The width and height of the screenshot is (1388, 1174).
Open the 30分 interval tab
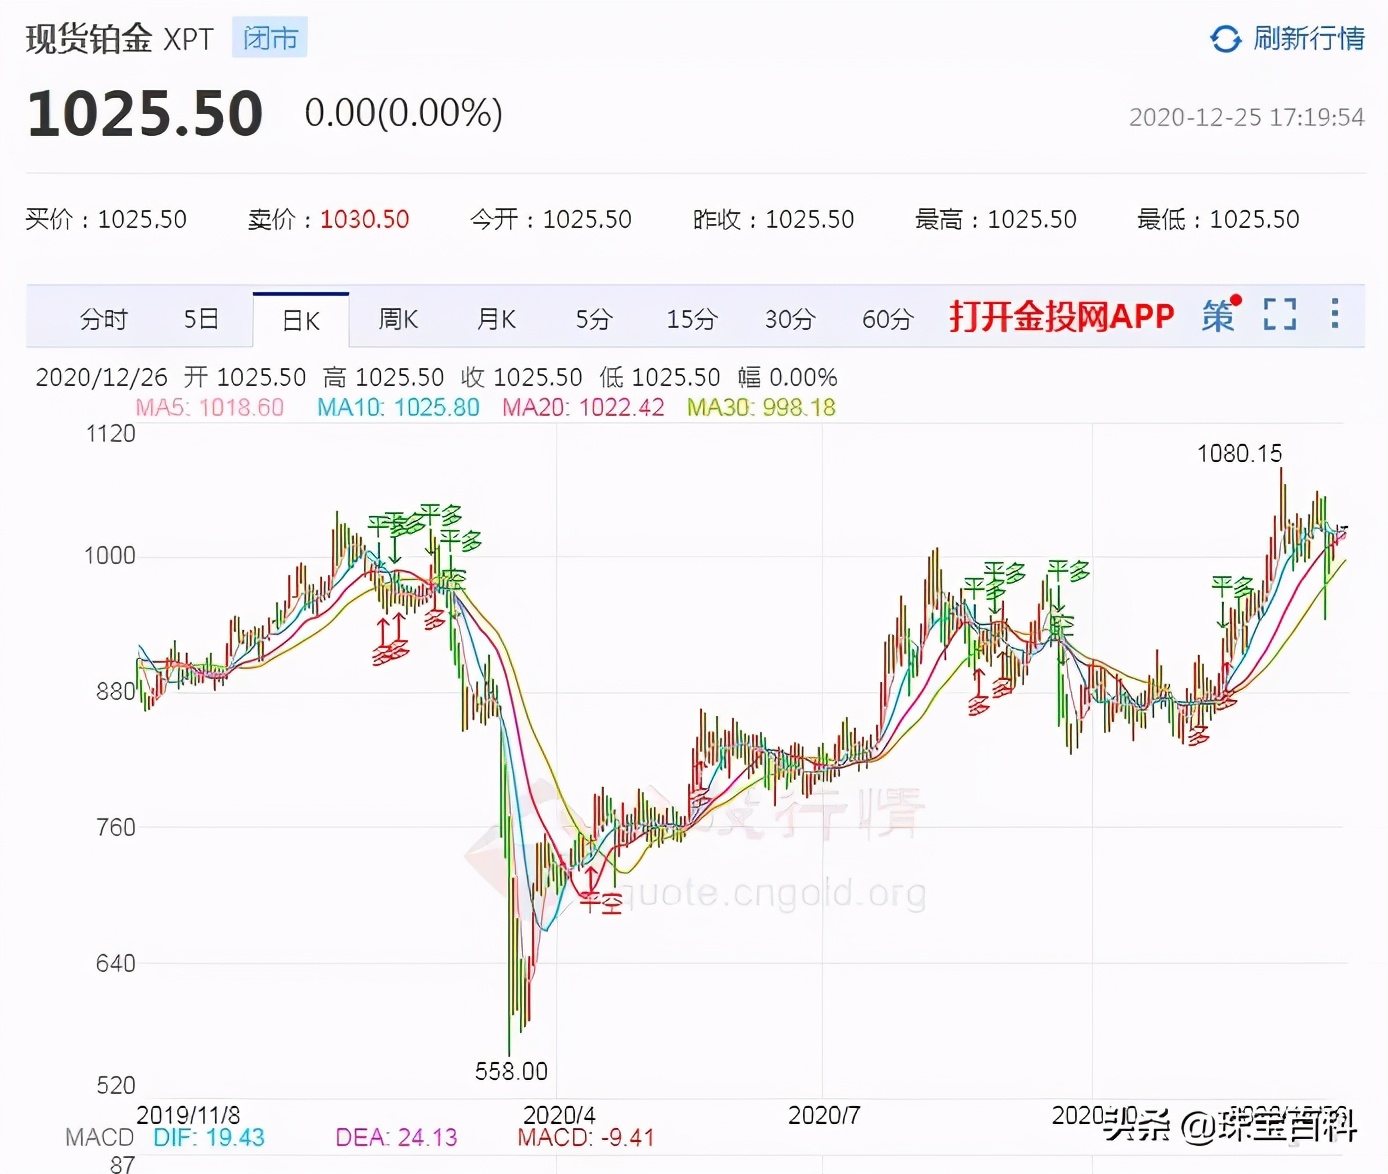tap(789, 318)
